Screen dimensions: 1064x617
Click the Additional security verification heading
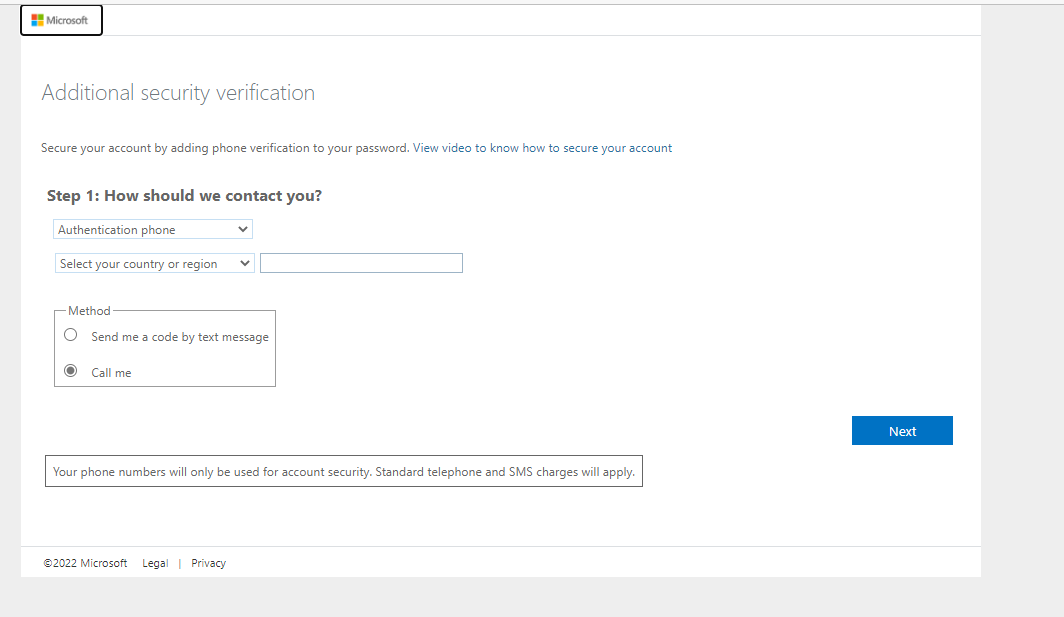pos(178,93)
